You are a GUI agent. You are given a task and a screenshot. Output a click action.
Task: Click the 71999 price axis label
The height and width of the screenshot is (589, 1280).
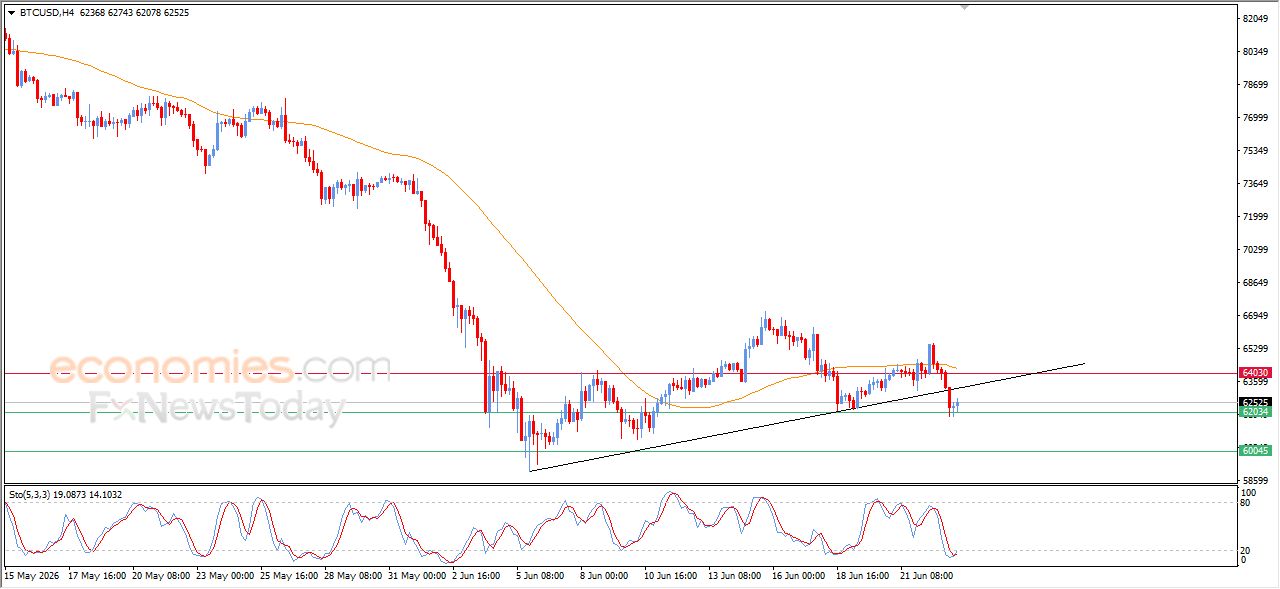click(x=1256, y=216)
